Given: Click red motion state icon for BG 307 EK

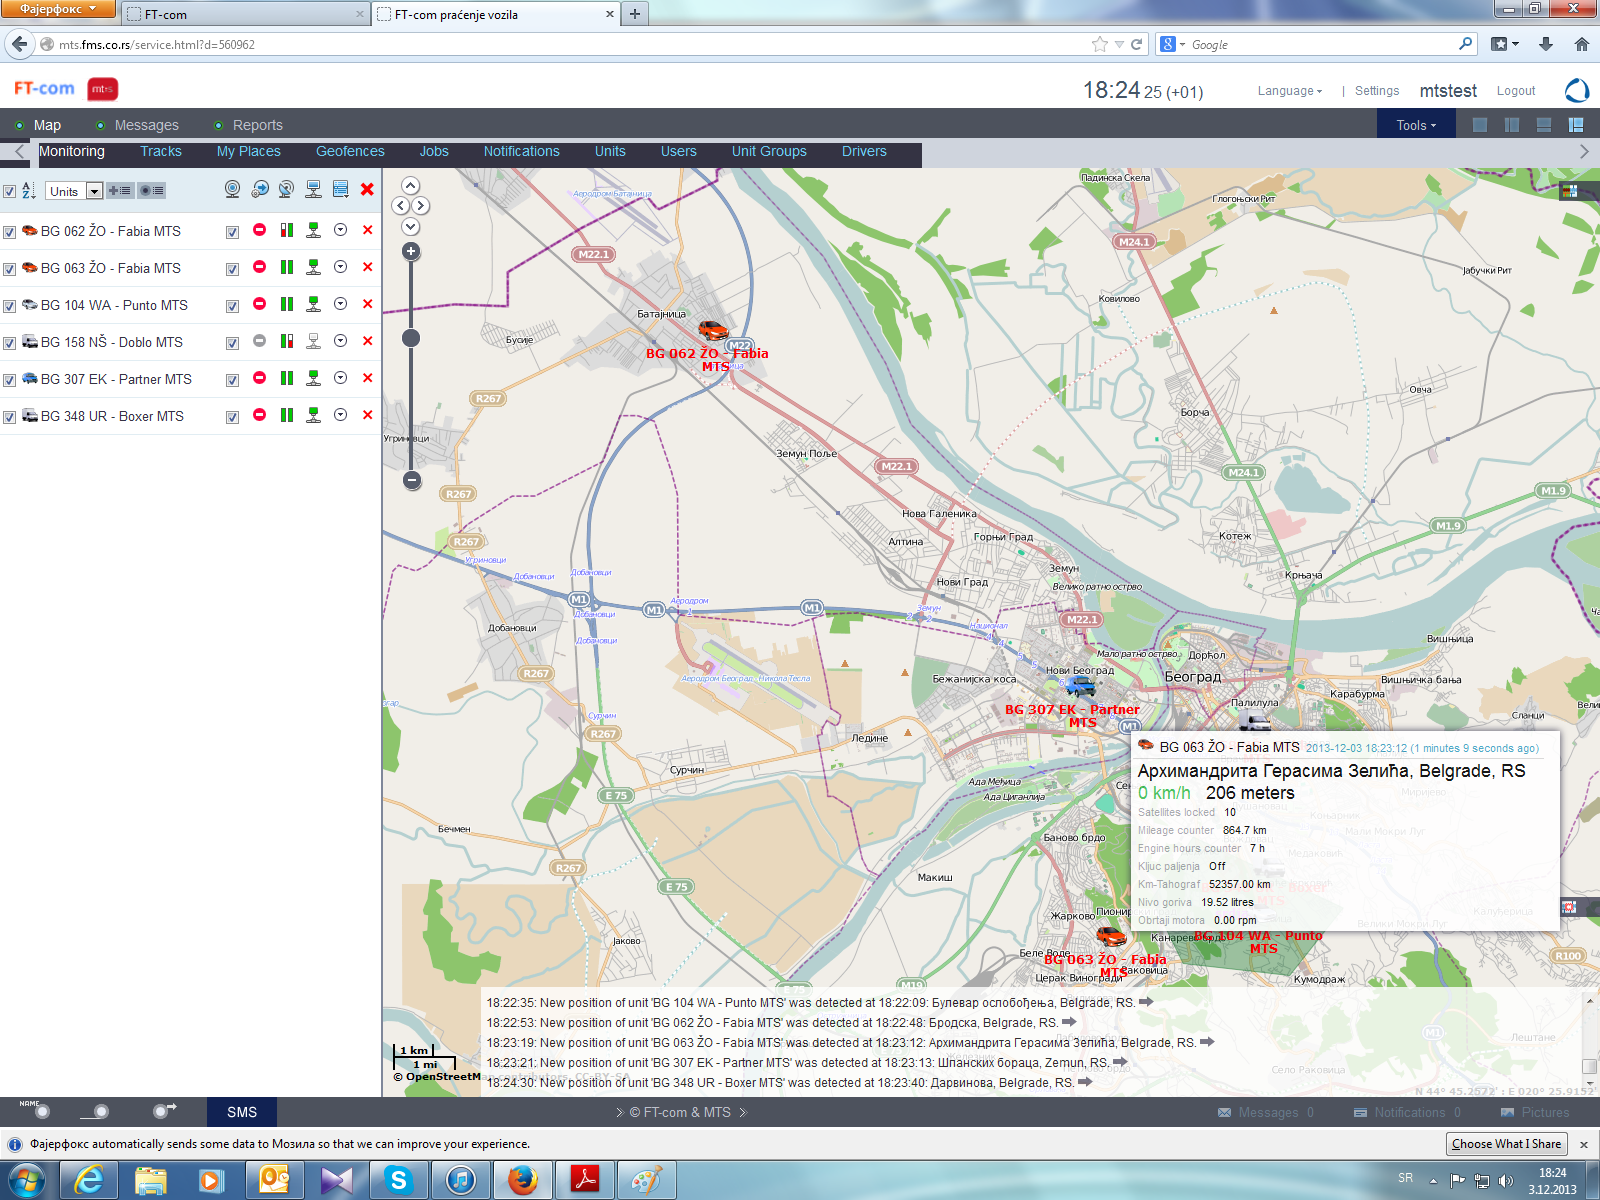Looking at the screenshot, I should pos(259,378).
